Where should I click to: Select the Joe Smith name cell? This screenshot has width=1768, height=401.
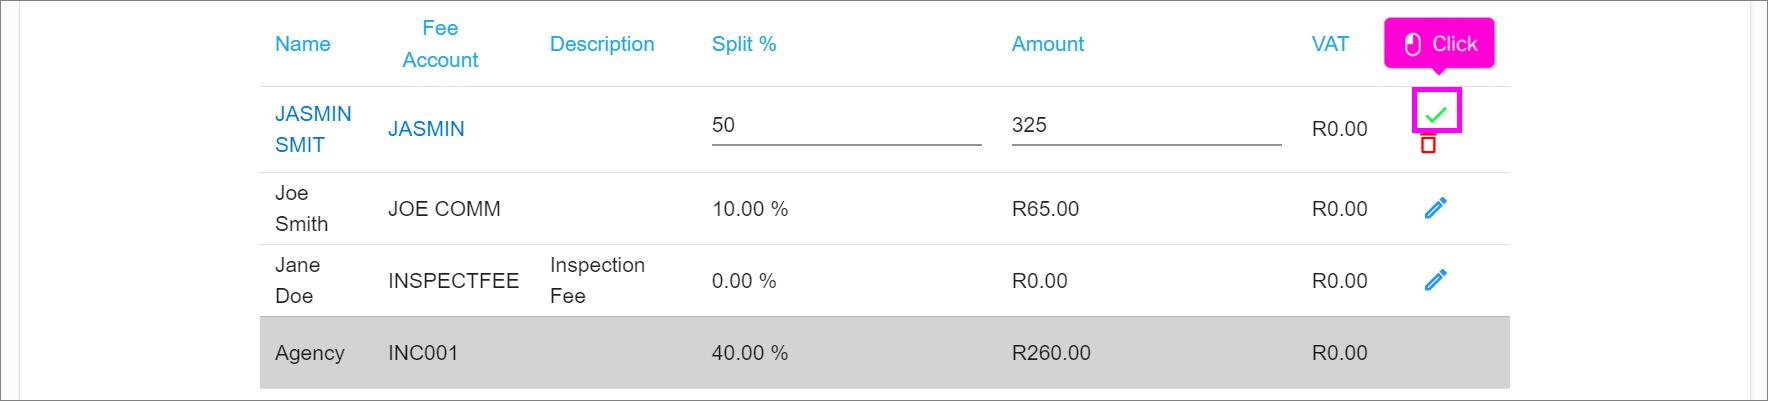click(301, 208)
